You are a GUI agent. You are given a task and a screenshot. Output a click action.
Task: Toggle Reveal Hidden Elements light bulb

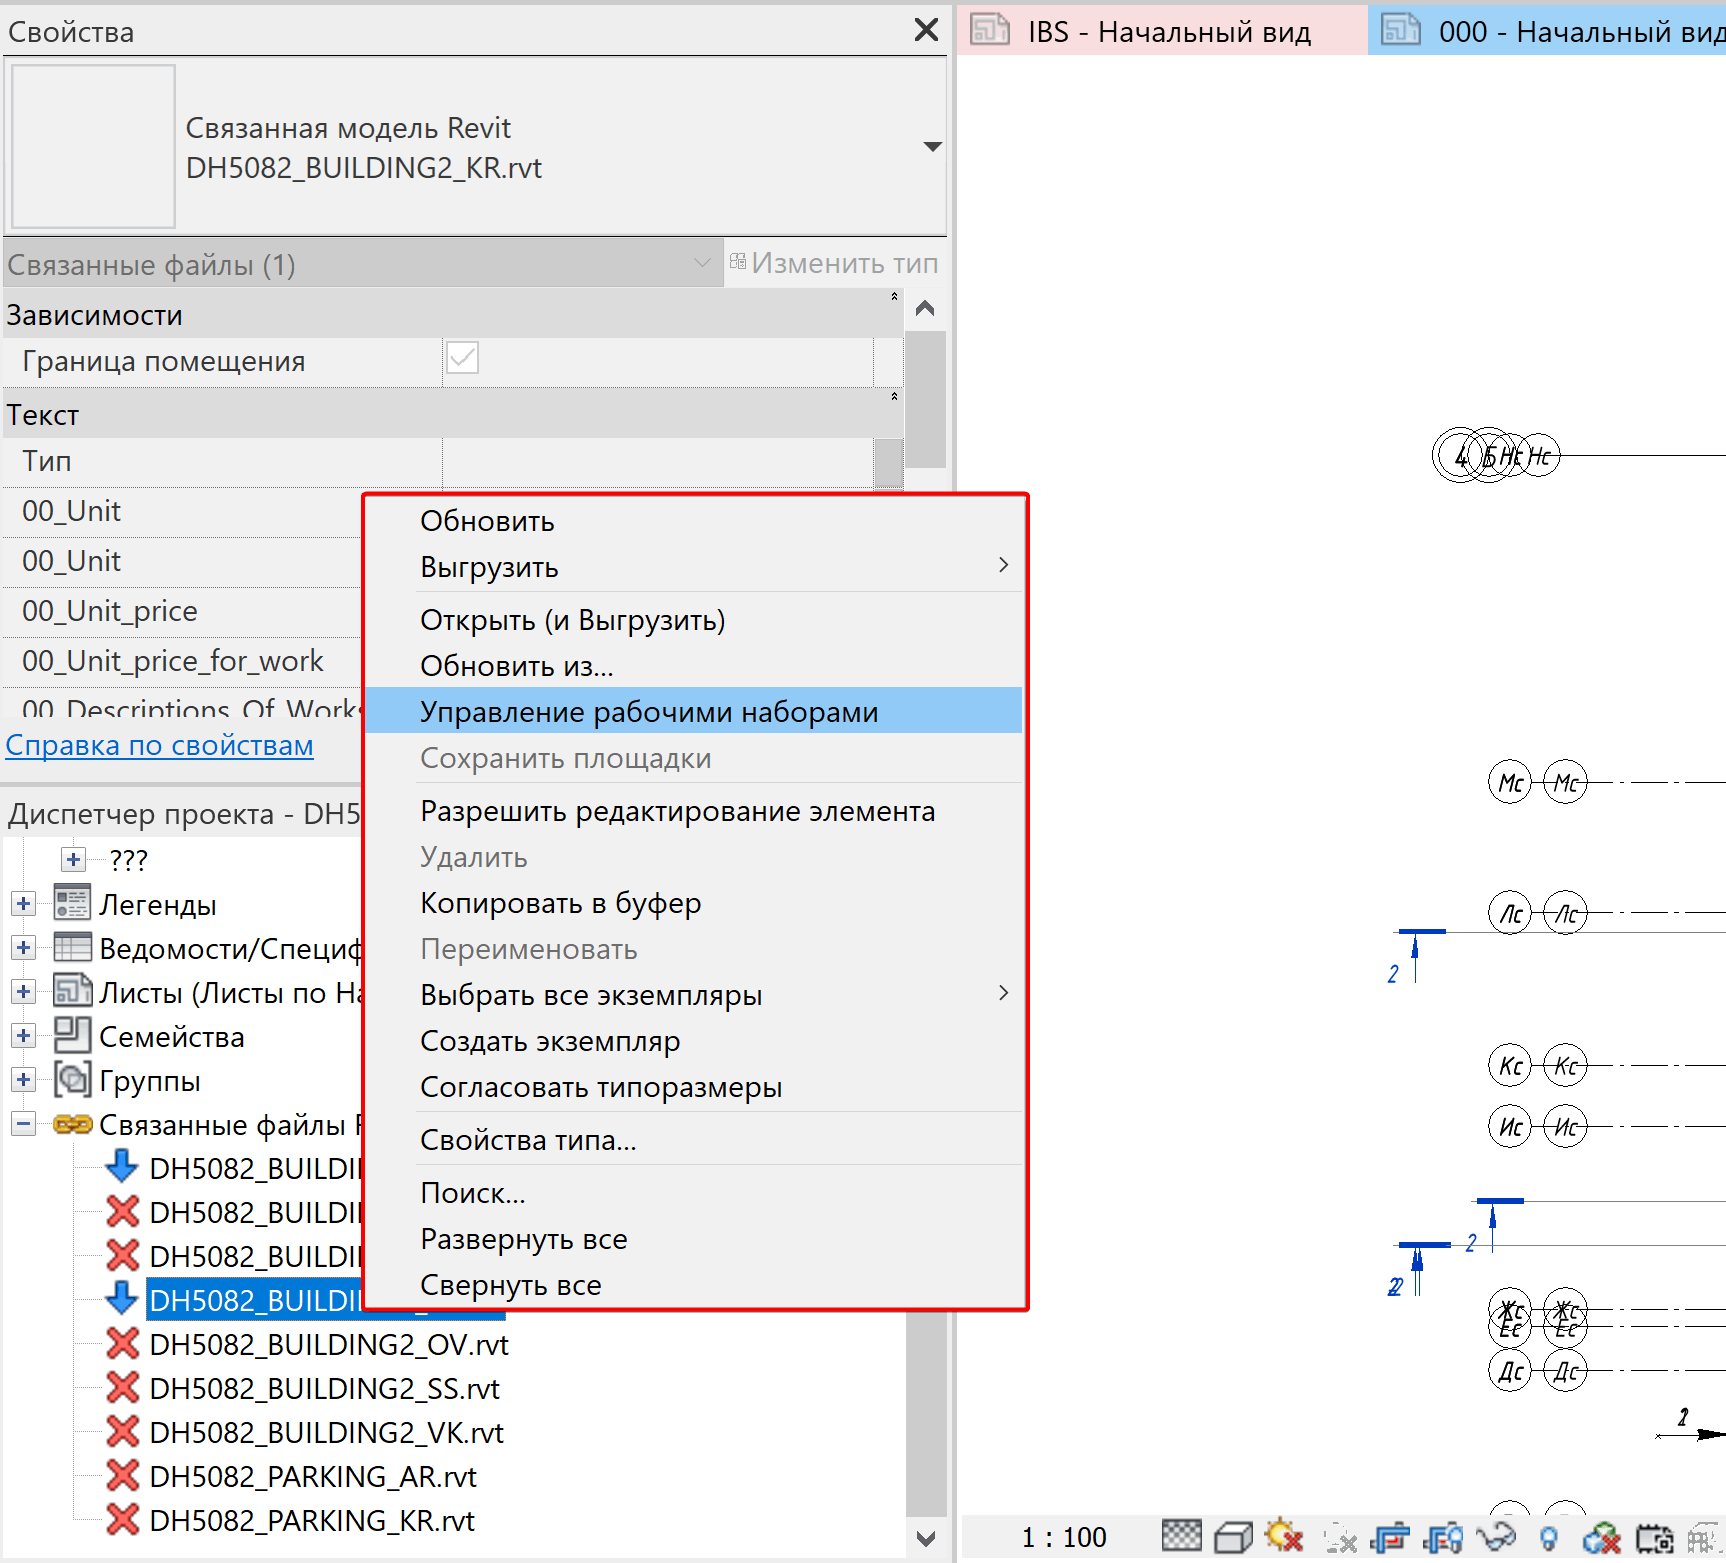click(1549, 1537)
